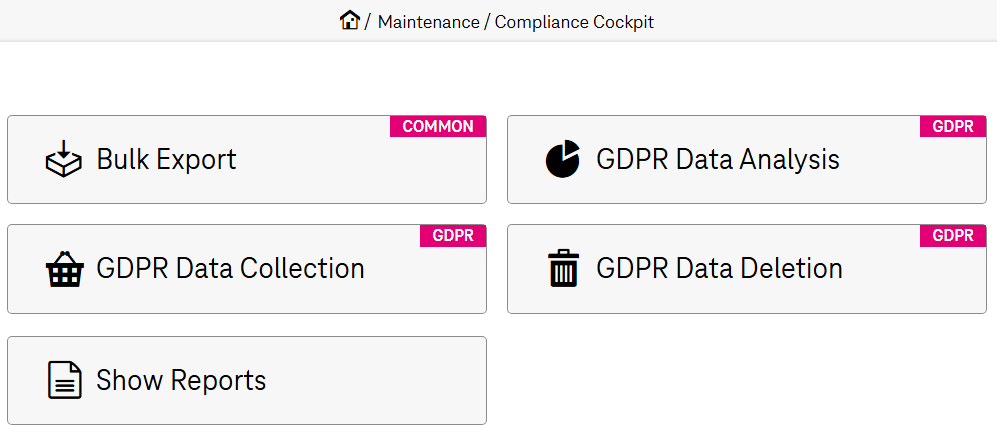This screenshot has width=997, height=440.
Task: Click the GDPR tag on Data Analysis tile
Action: (x=953, y=126)
